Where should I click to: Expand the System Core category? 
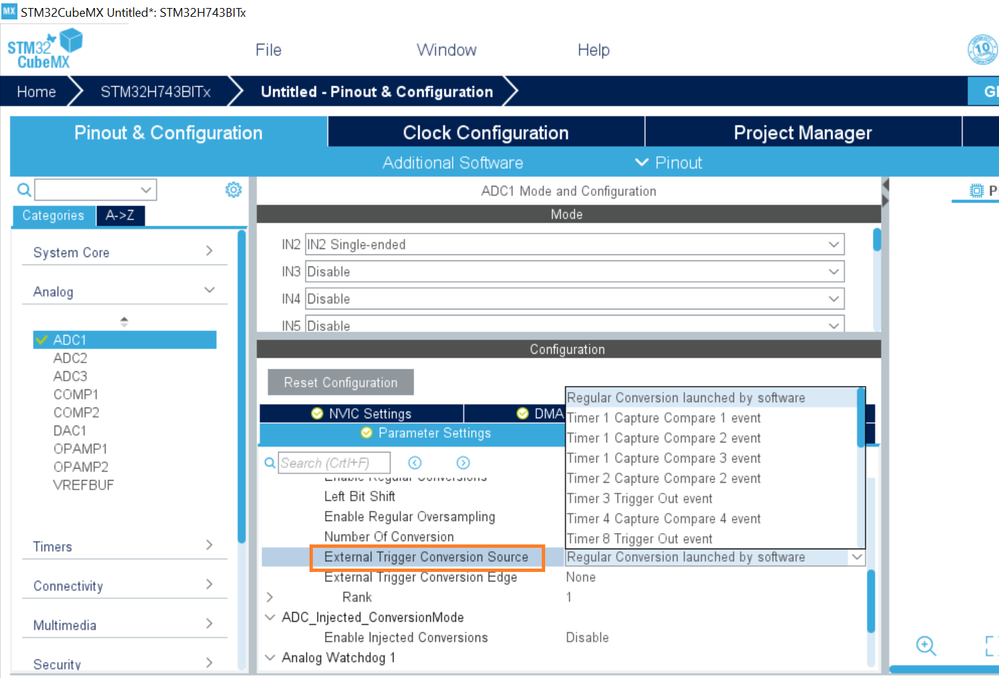click(124, 252)
